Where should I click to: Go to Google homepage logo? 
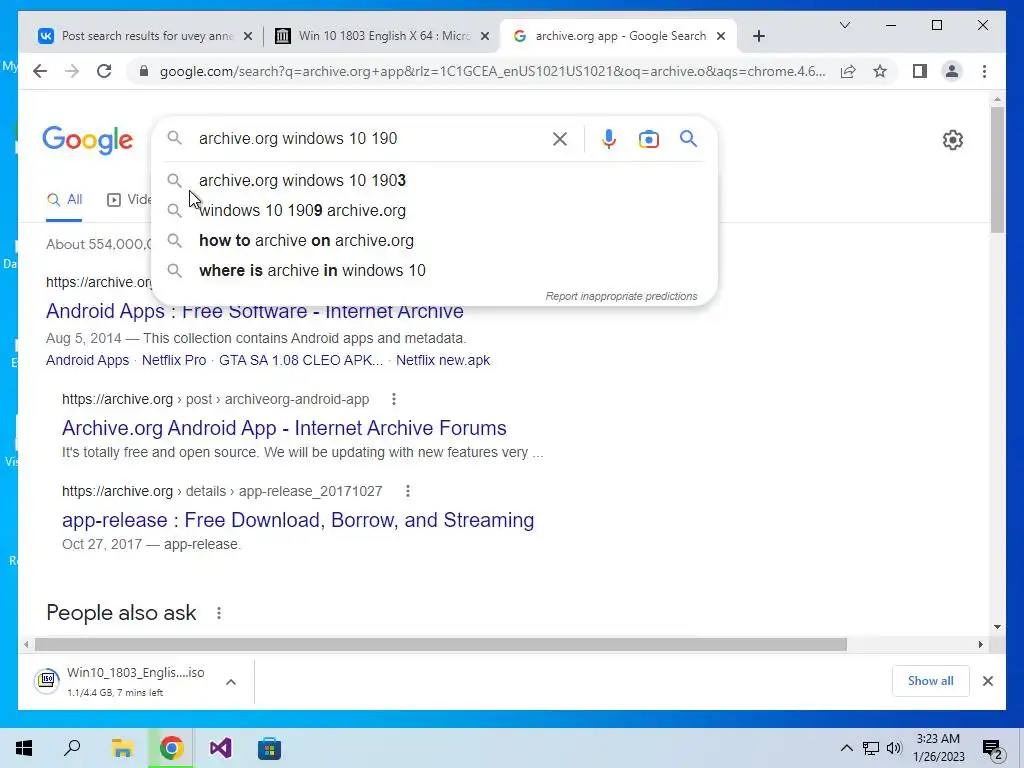pos(88,140)
